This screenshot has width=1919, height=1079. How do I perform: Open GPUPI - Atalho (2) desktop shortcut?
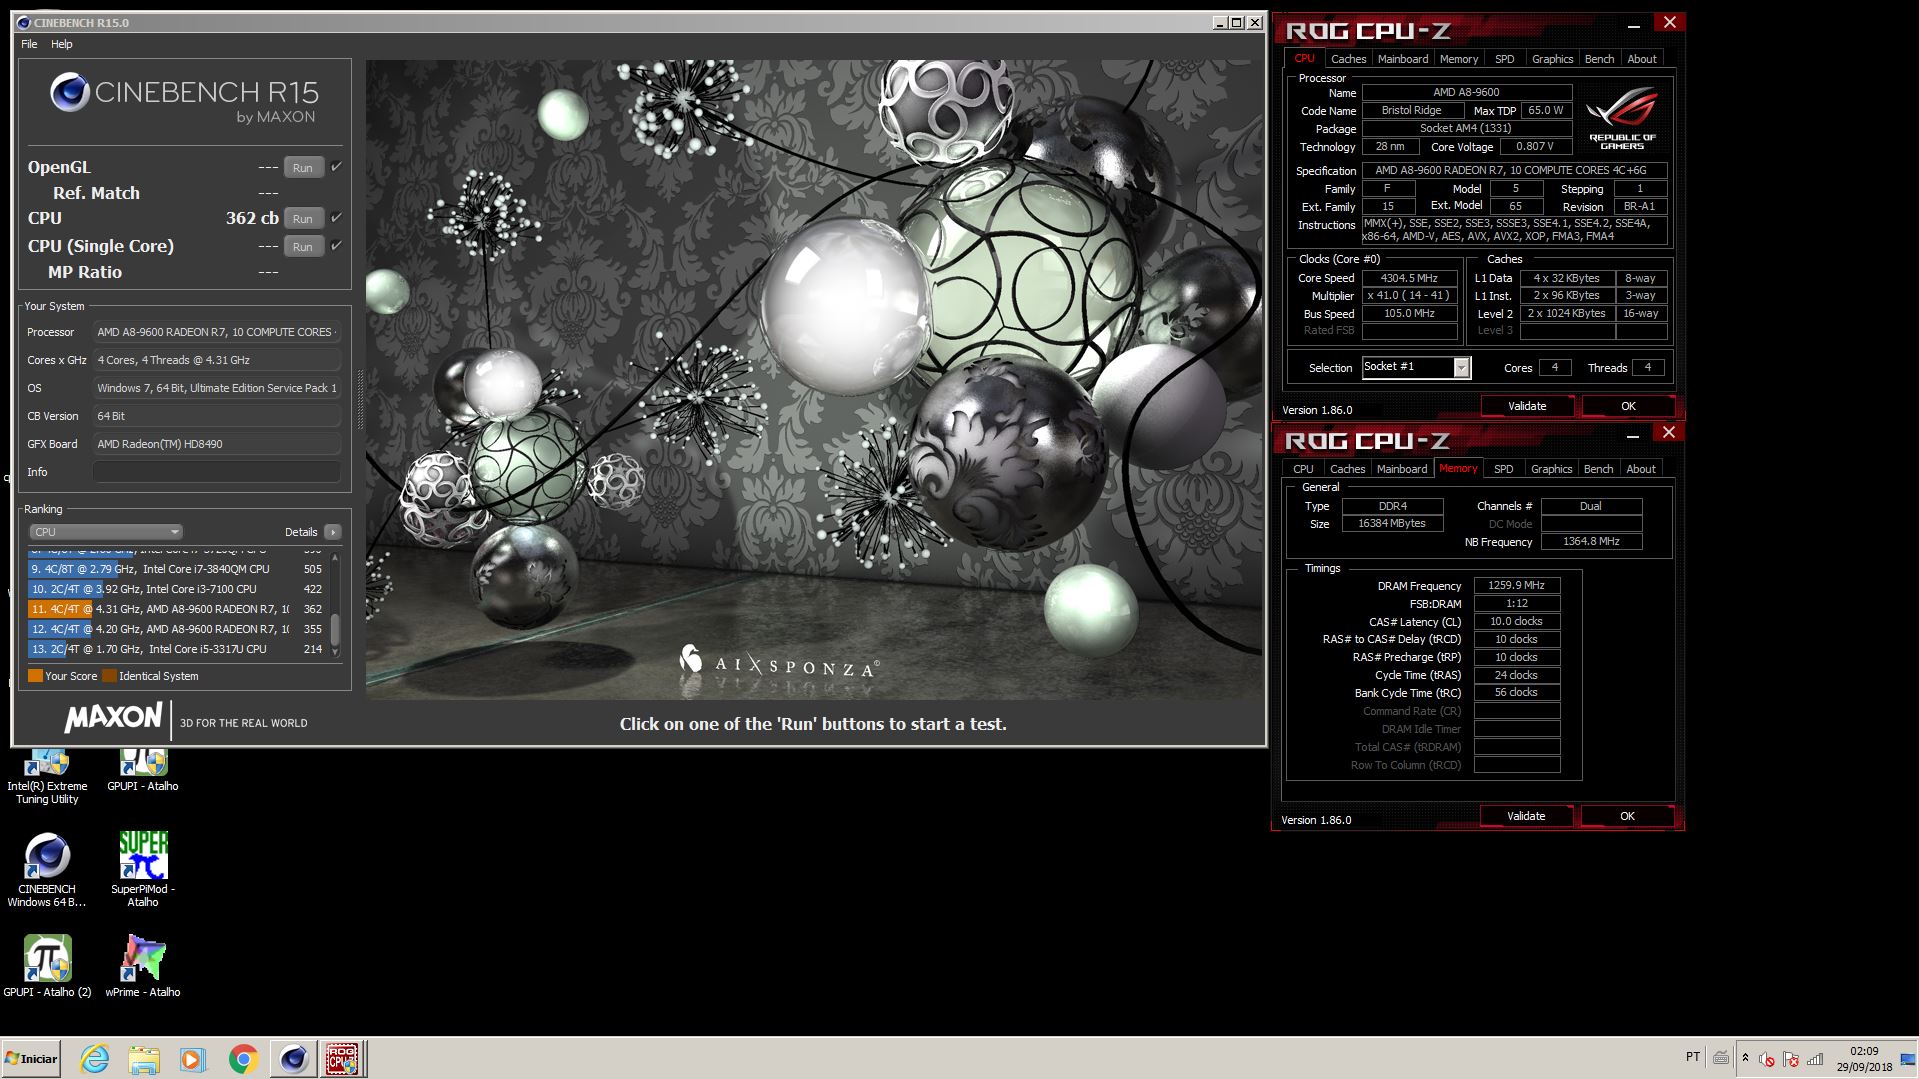pos(47,966)
